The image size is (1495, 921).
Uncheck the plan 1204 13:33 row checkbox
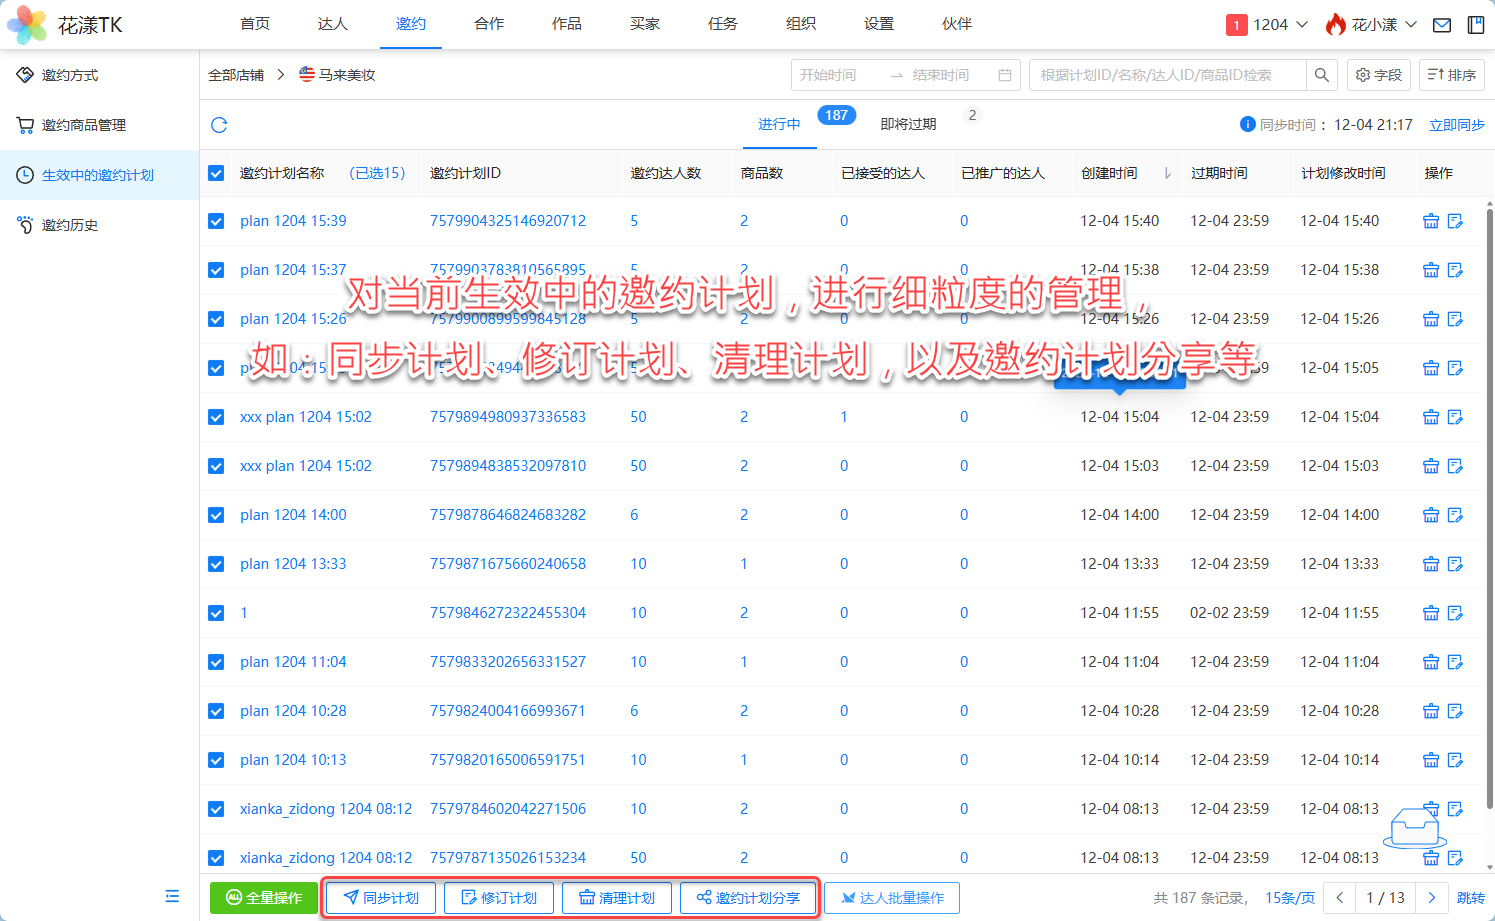point(216,564)
